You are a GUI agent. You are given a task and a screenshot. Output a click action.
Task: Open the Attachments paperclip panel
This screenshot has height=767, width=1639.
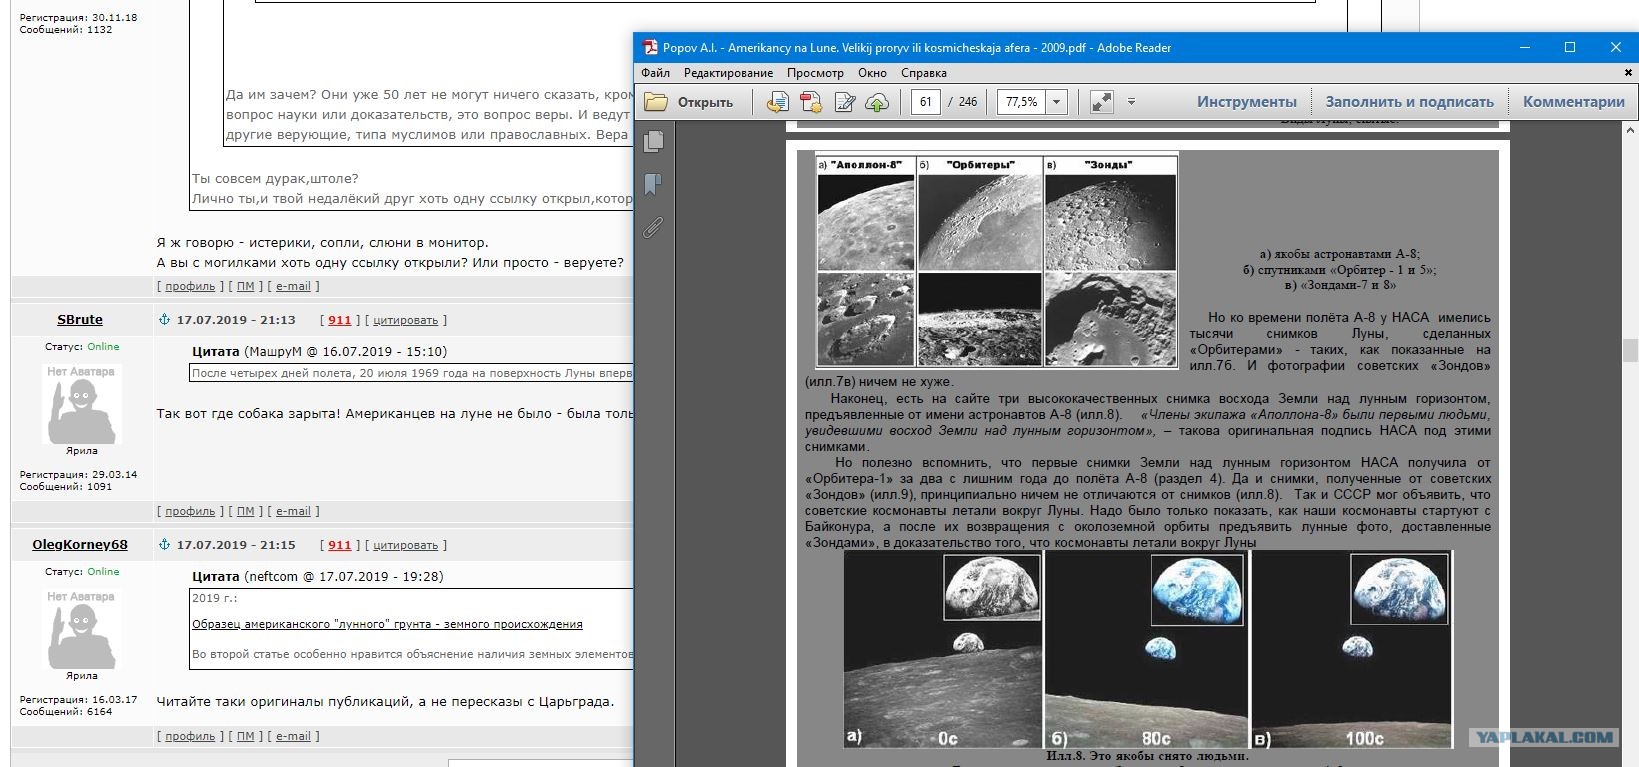pyautogui.click(x=654, y=228)
